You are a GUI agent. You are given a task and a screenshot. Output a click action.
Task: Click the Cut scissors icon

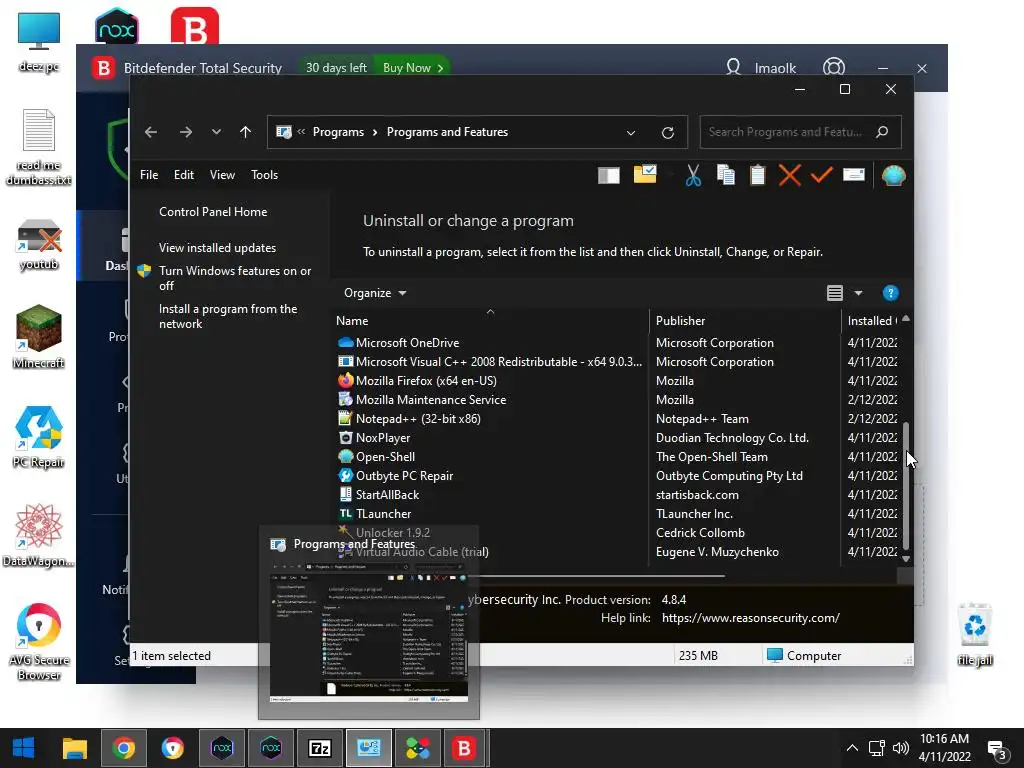pyautogui.click(x=693, y=175)
